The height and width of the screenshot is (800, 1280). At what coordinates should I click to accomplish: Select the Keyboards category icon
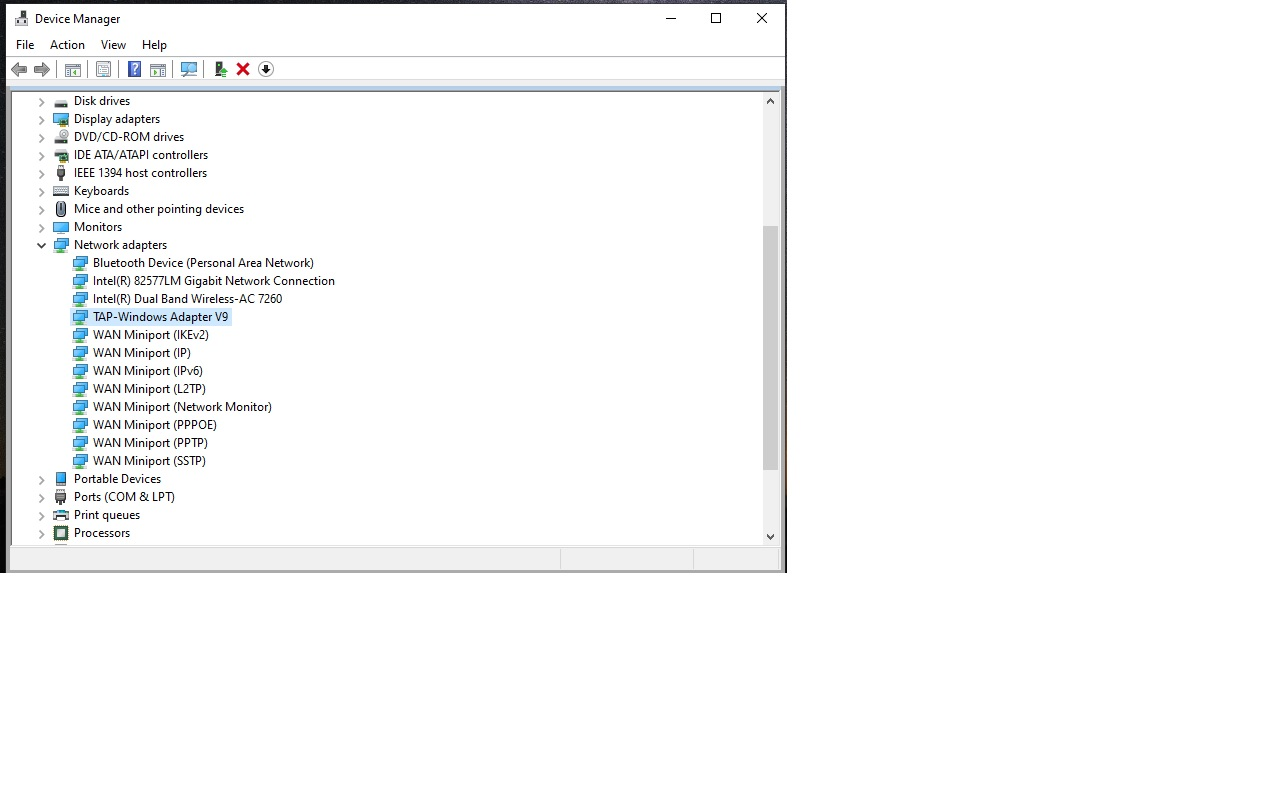pyautogui.click(x=61, y=191)
